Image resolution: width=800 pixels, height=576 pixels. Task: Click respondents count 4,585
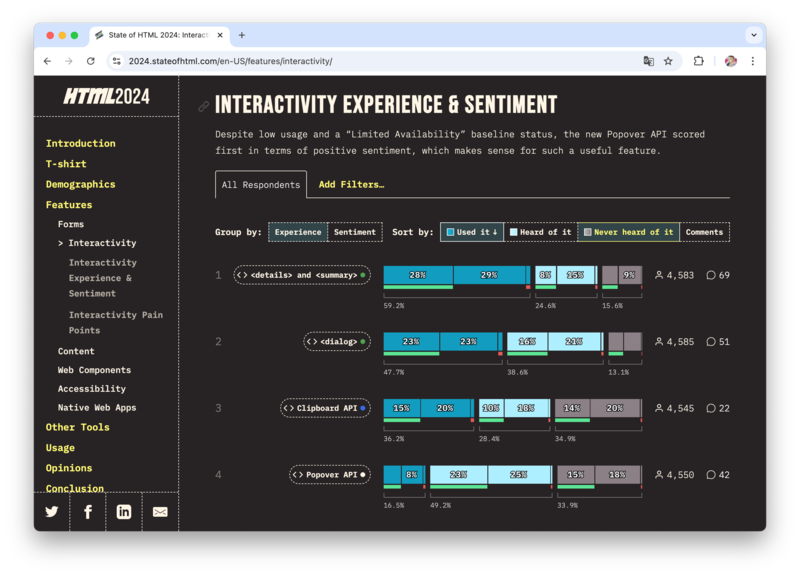point(674,341)
